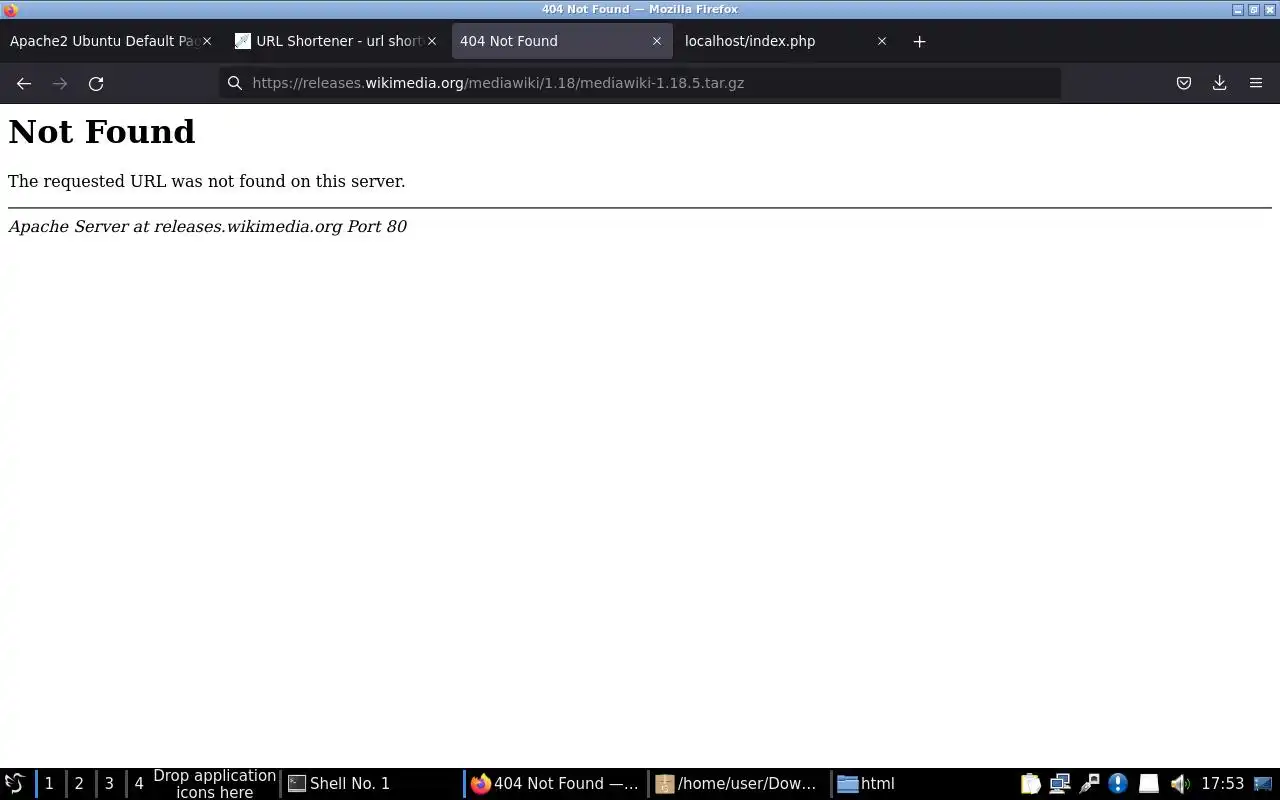The image size is (1280, 800).
Task: Maximize the Firefox window
Action: coord(1254,9)
